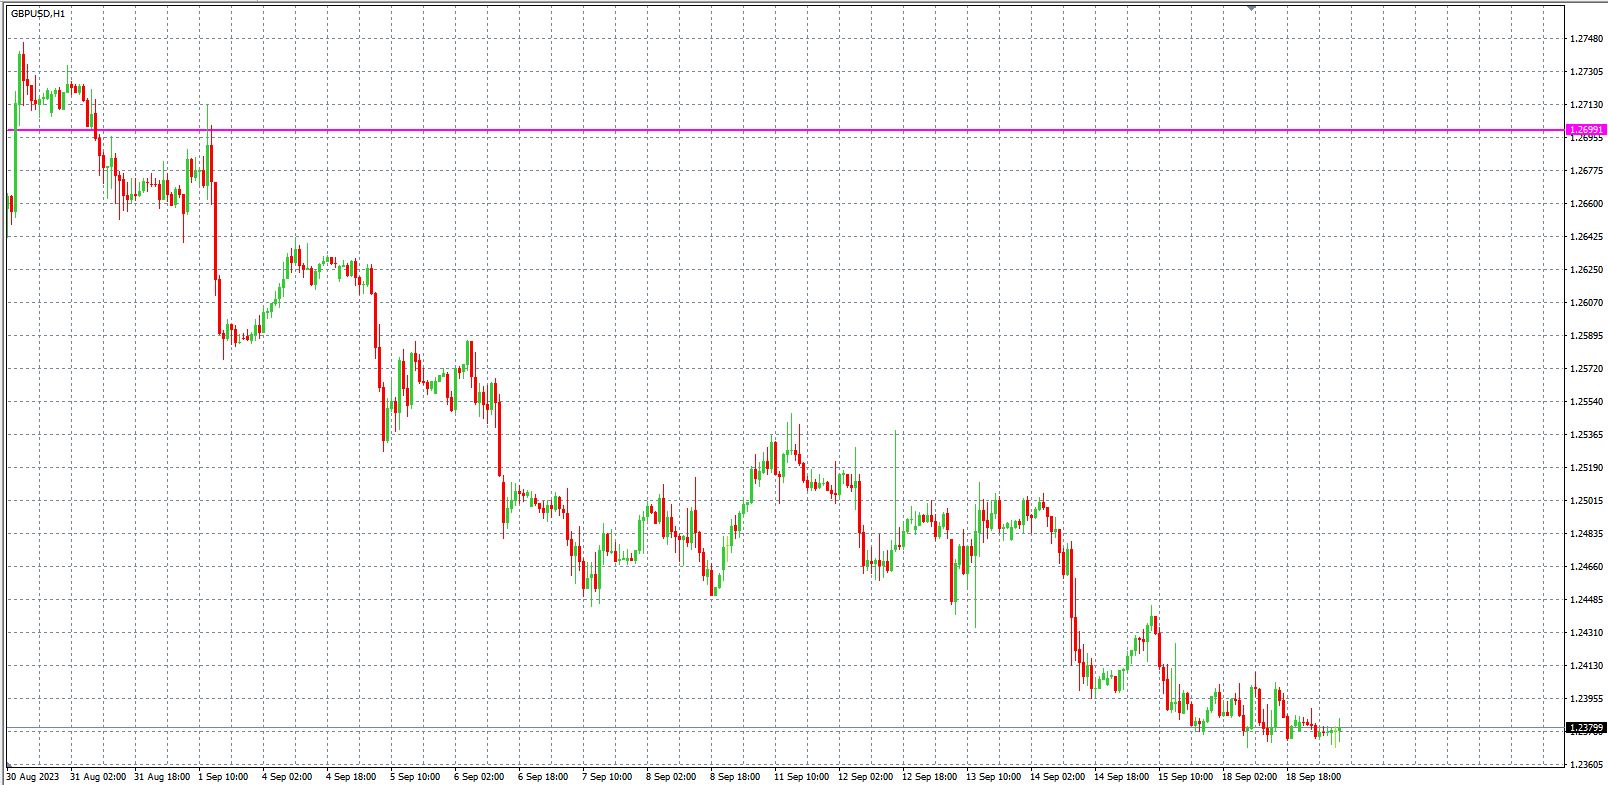Screen dimensions: 1608x785
Task: Click the current price label 1.23799
Action: click(x=1585, y=728)
